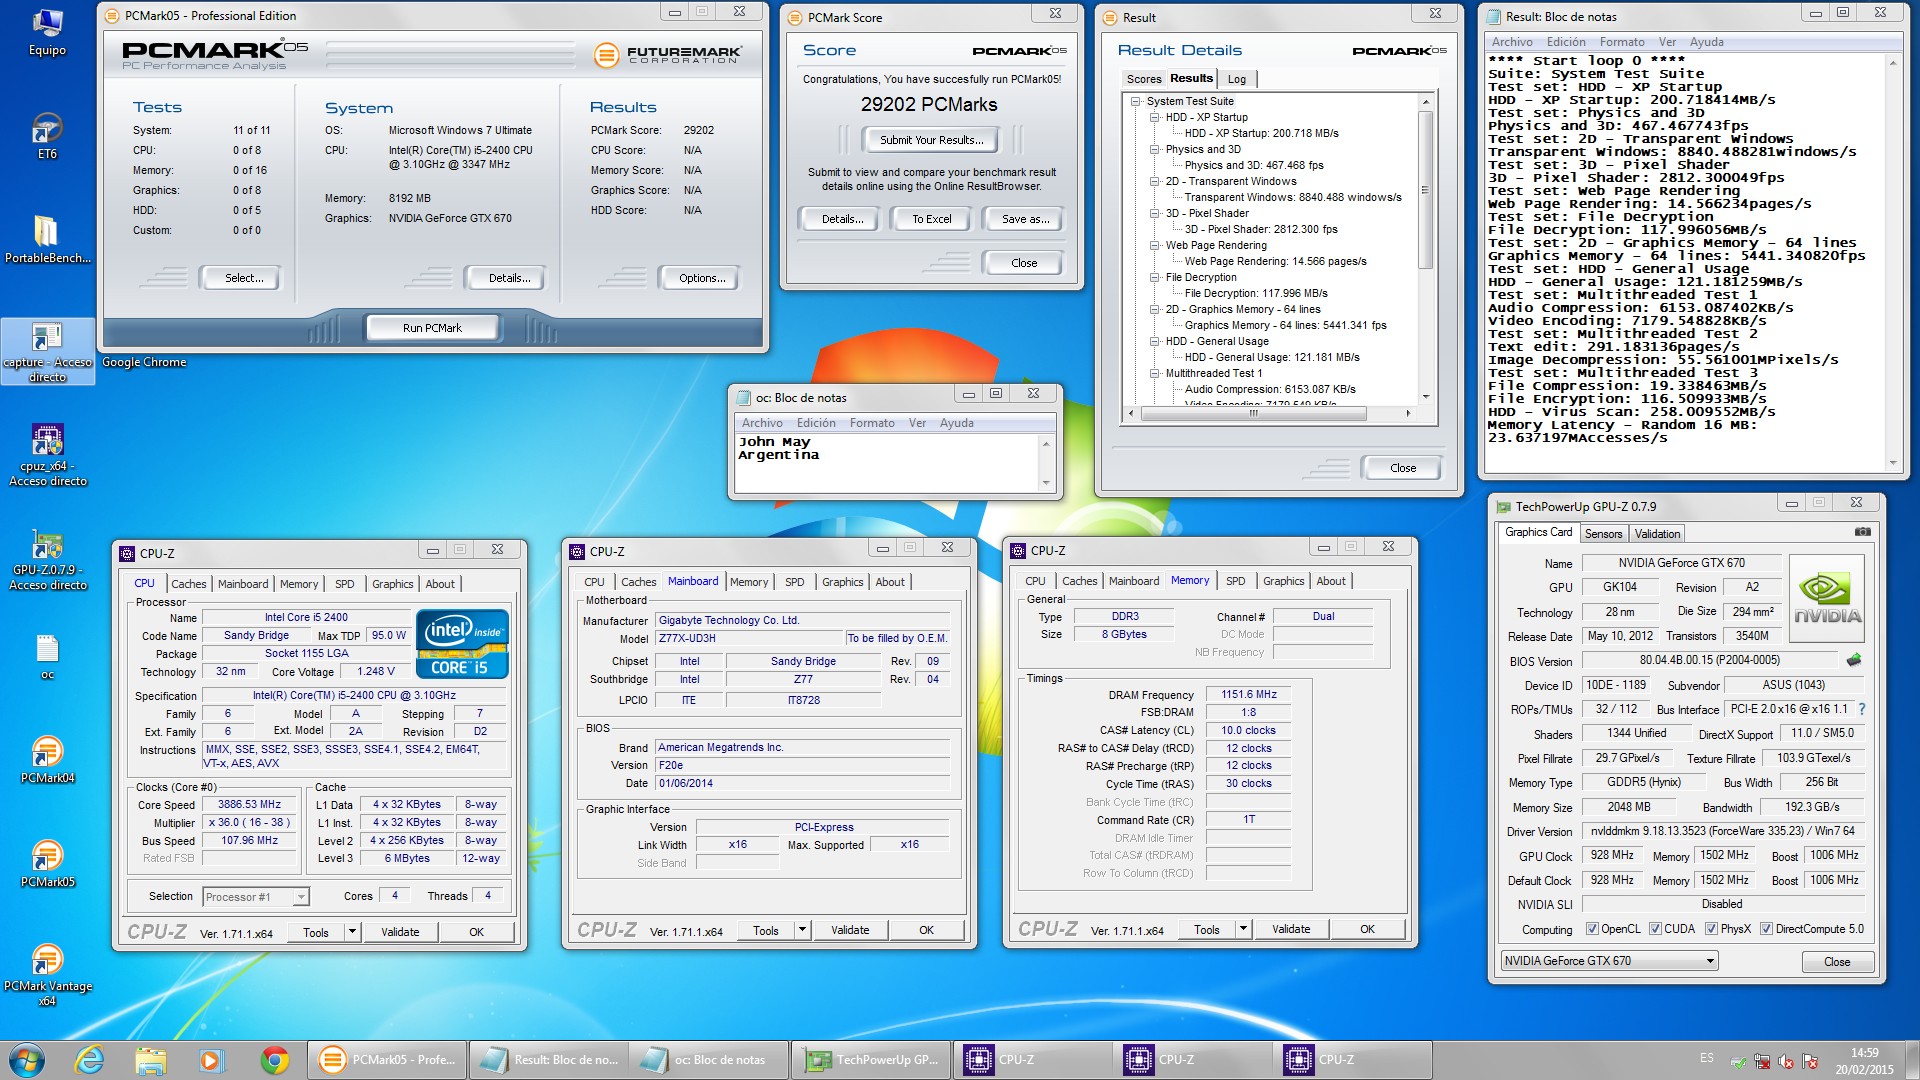Click the GPU-Z screenshot camera icon
1920x1080 pixels.
(1863, 531)
